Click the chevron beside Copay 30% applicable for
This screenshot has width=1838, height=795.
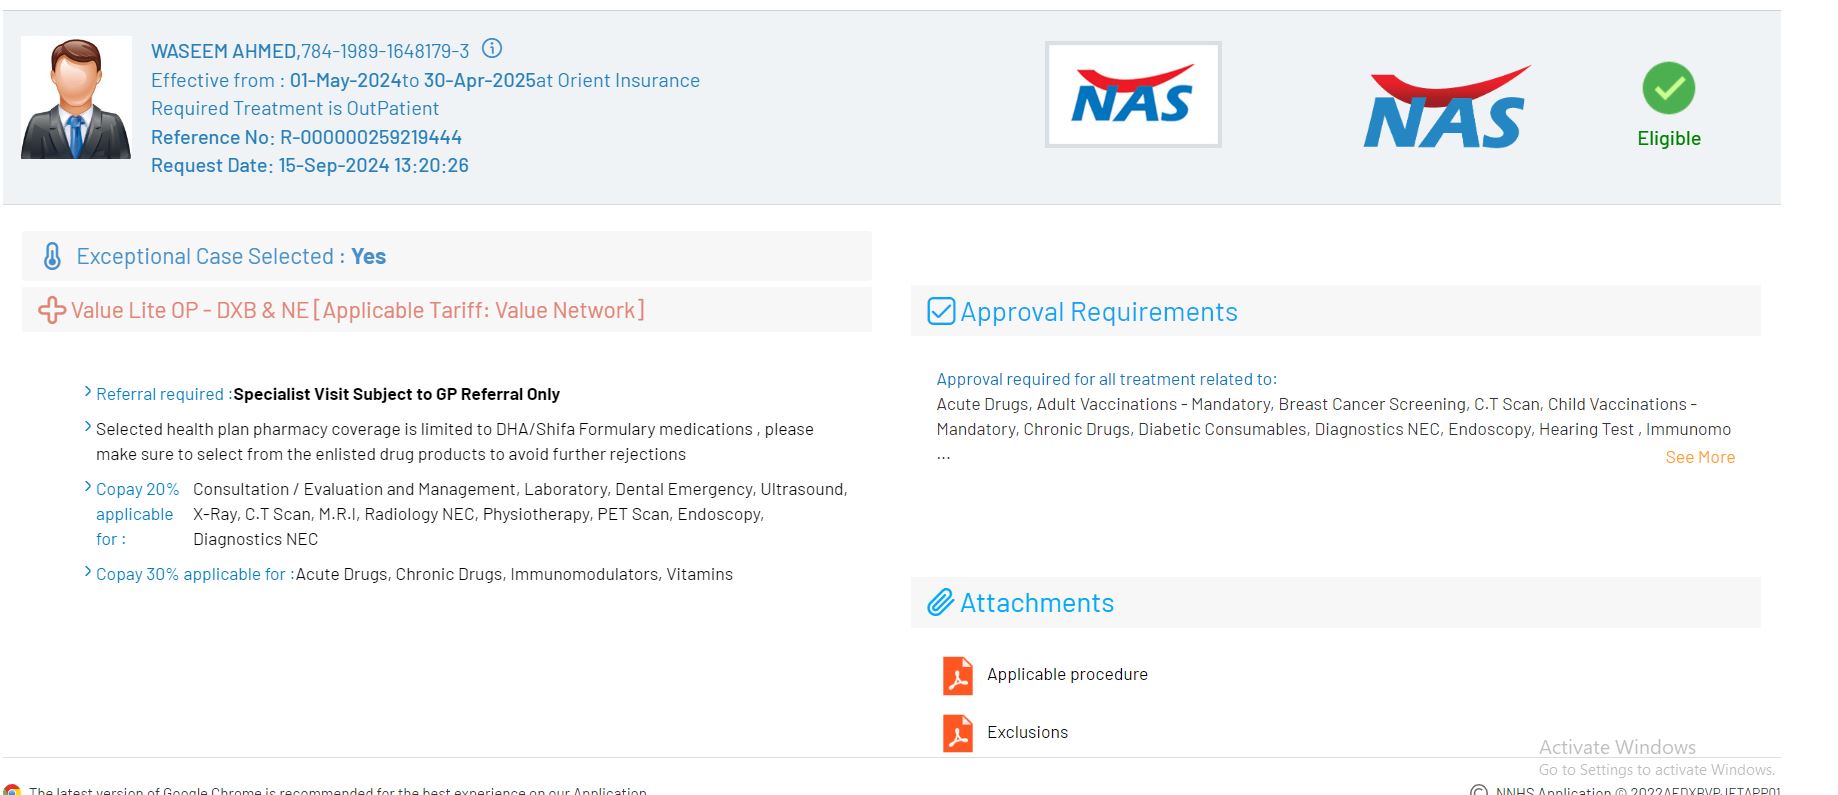pos(88,572)
